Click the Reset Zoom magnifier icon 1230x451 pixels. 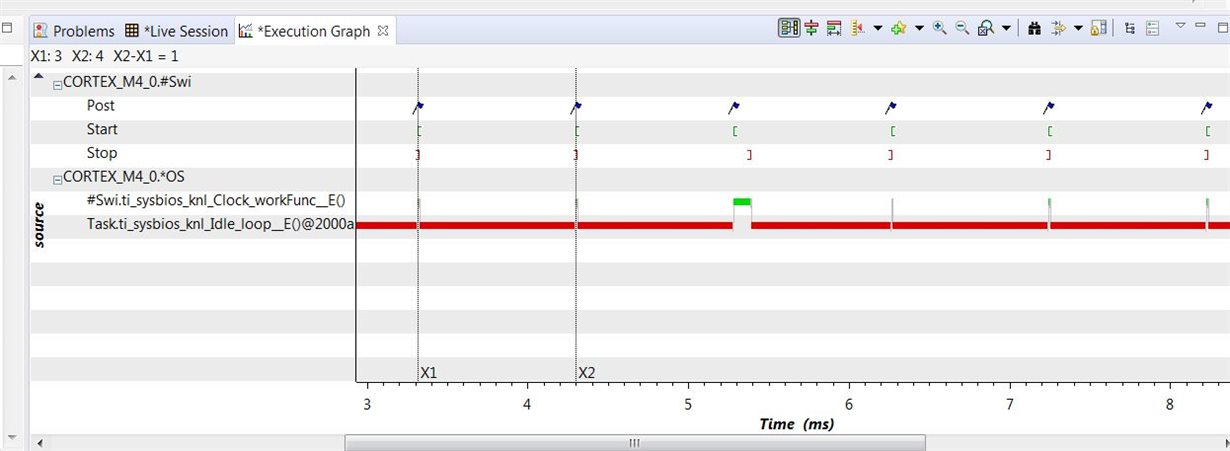point(986,28)
